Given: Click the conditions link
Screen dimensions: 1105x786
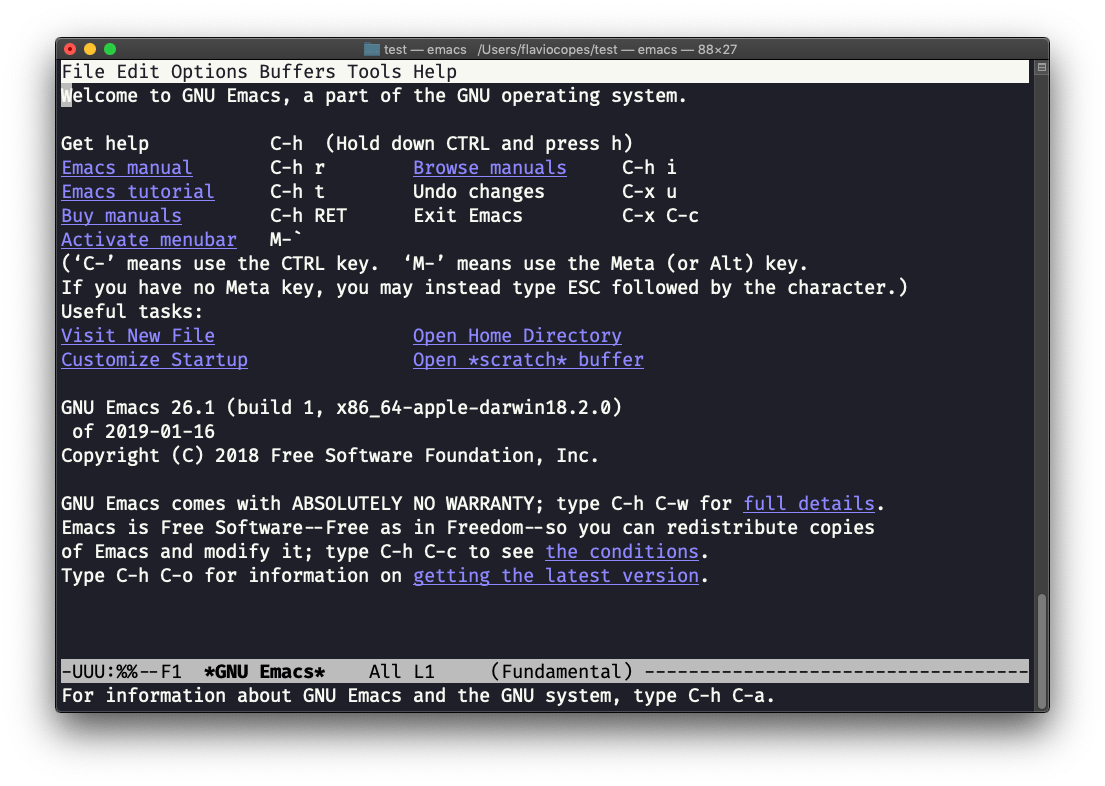Looking at the screenshot, I should click(x=622, y=551).
